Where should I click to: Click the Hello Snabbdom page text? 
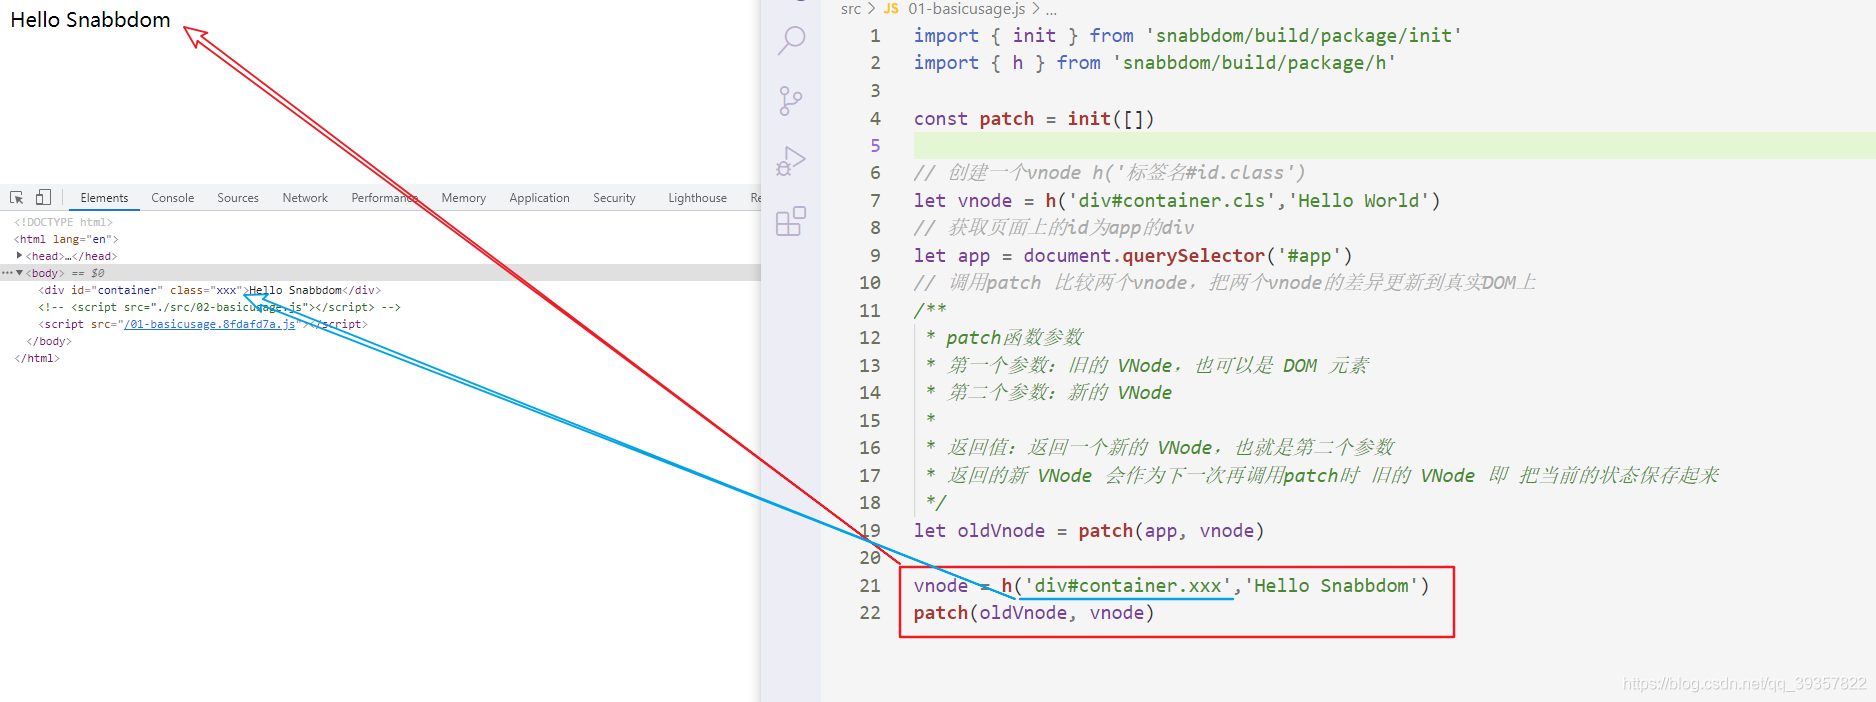[90, 20]
